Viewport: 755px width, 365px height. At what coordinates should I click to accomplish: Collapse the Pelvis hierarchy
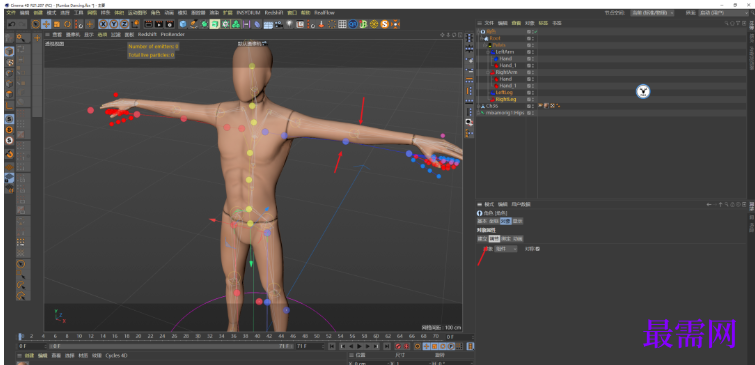(485, 45)
